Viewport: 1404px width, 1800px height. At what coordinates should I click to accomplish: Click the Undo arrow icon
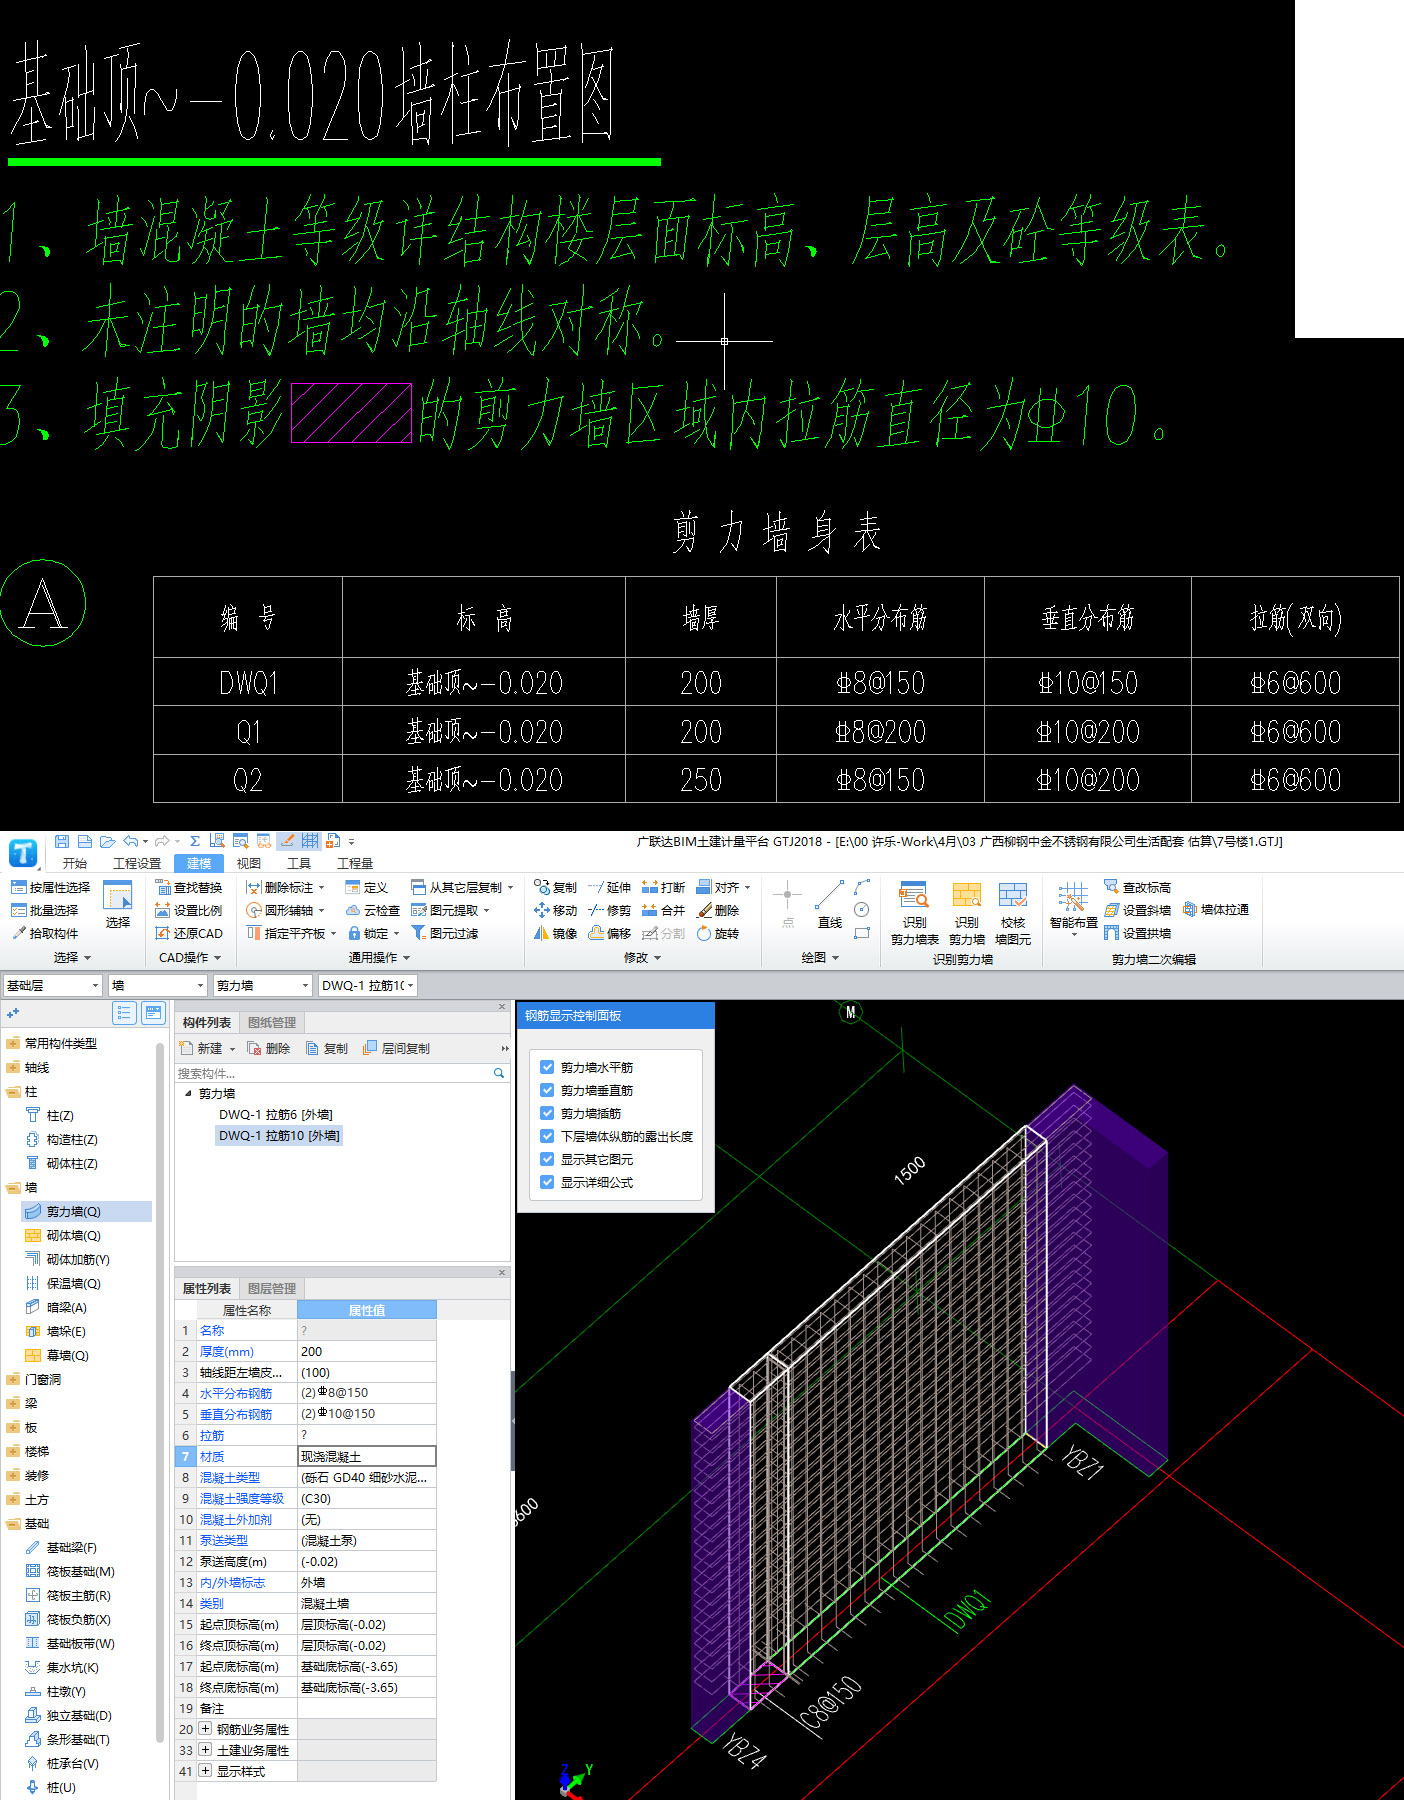[x=130, y=841]
